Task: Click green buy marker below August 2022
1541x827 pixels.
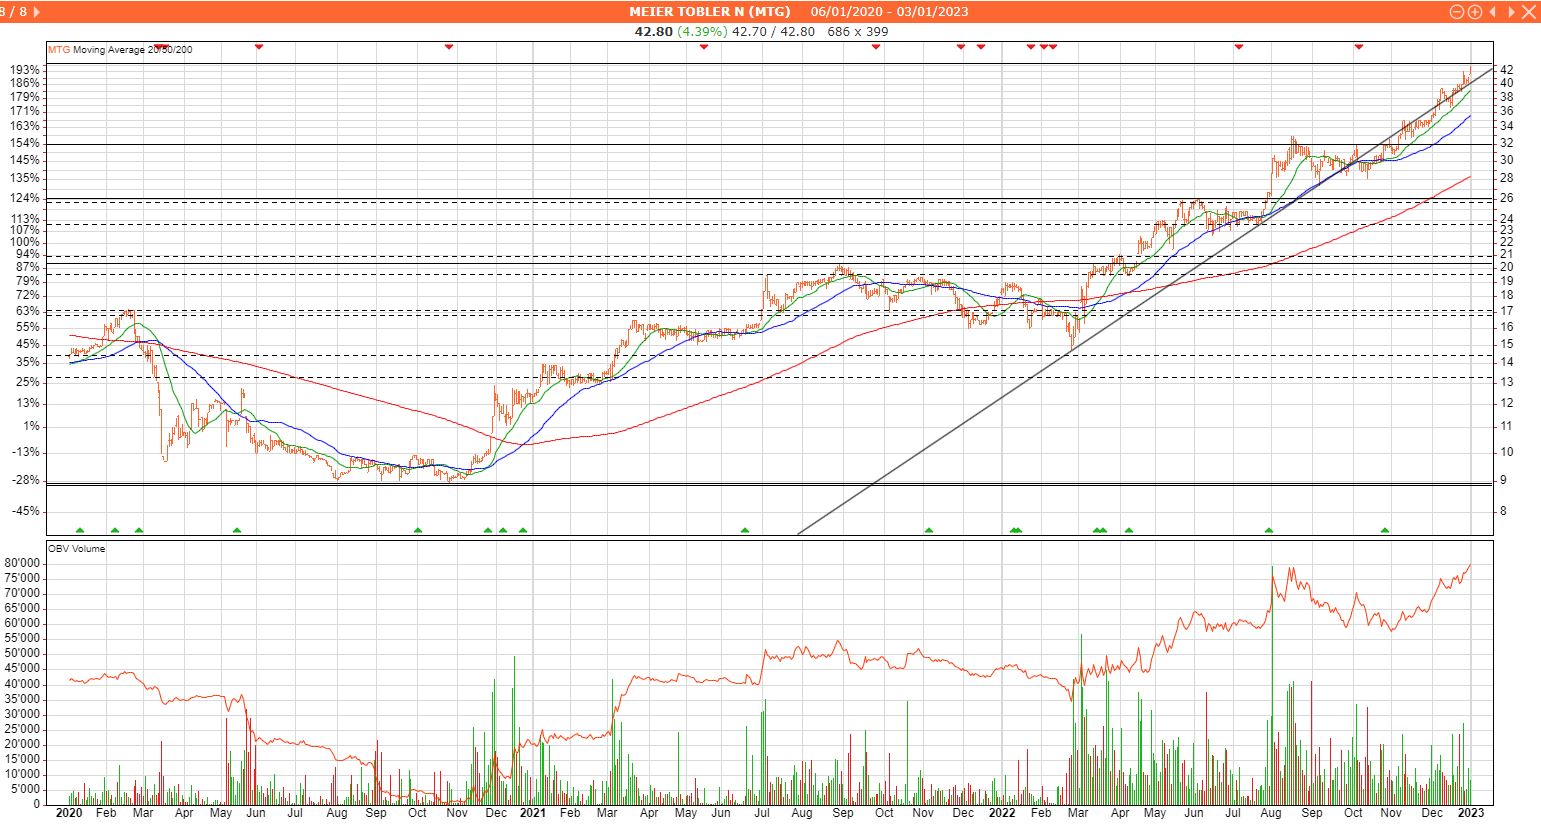Action: 1269,530
